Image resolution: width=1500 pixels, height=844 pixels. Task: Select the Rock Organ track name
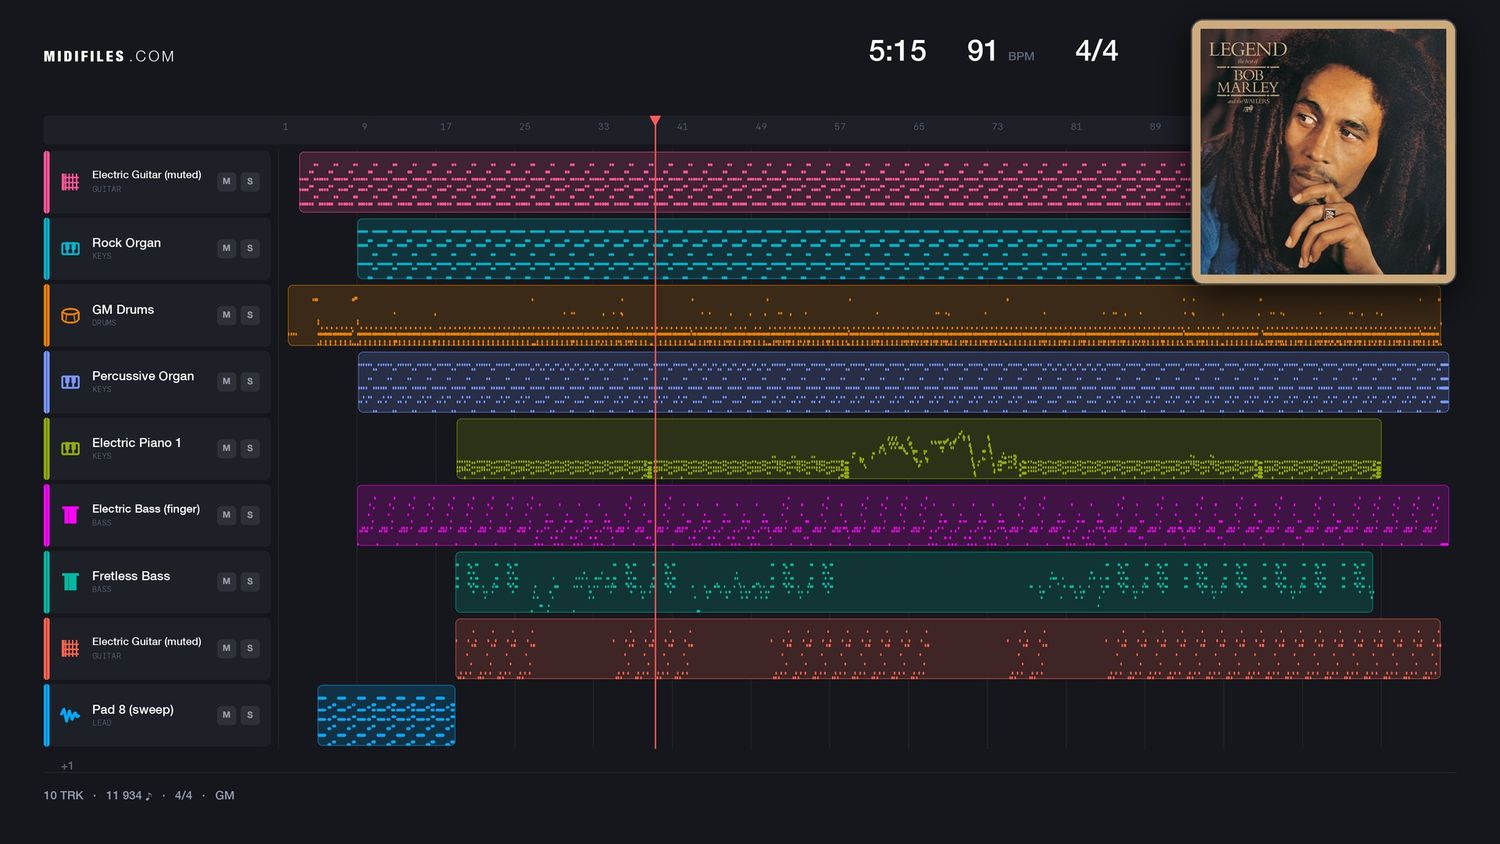pyautogui.click(x=126, y=243)
